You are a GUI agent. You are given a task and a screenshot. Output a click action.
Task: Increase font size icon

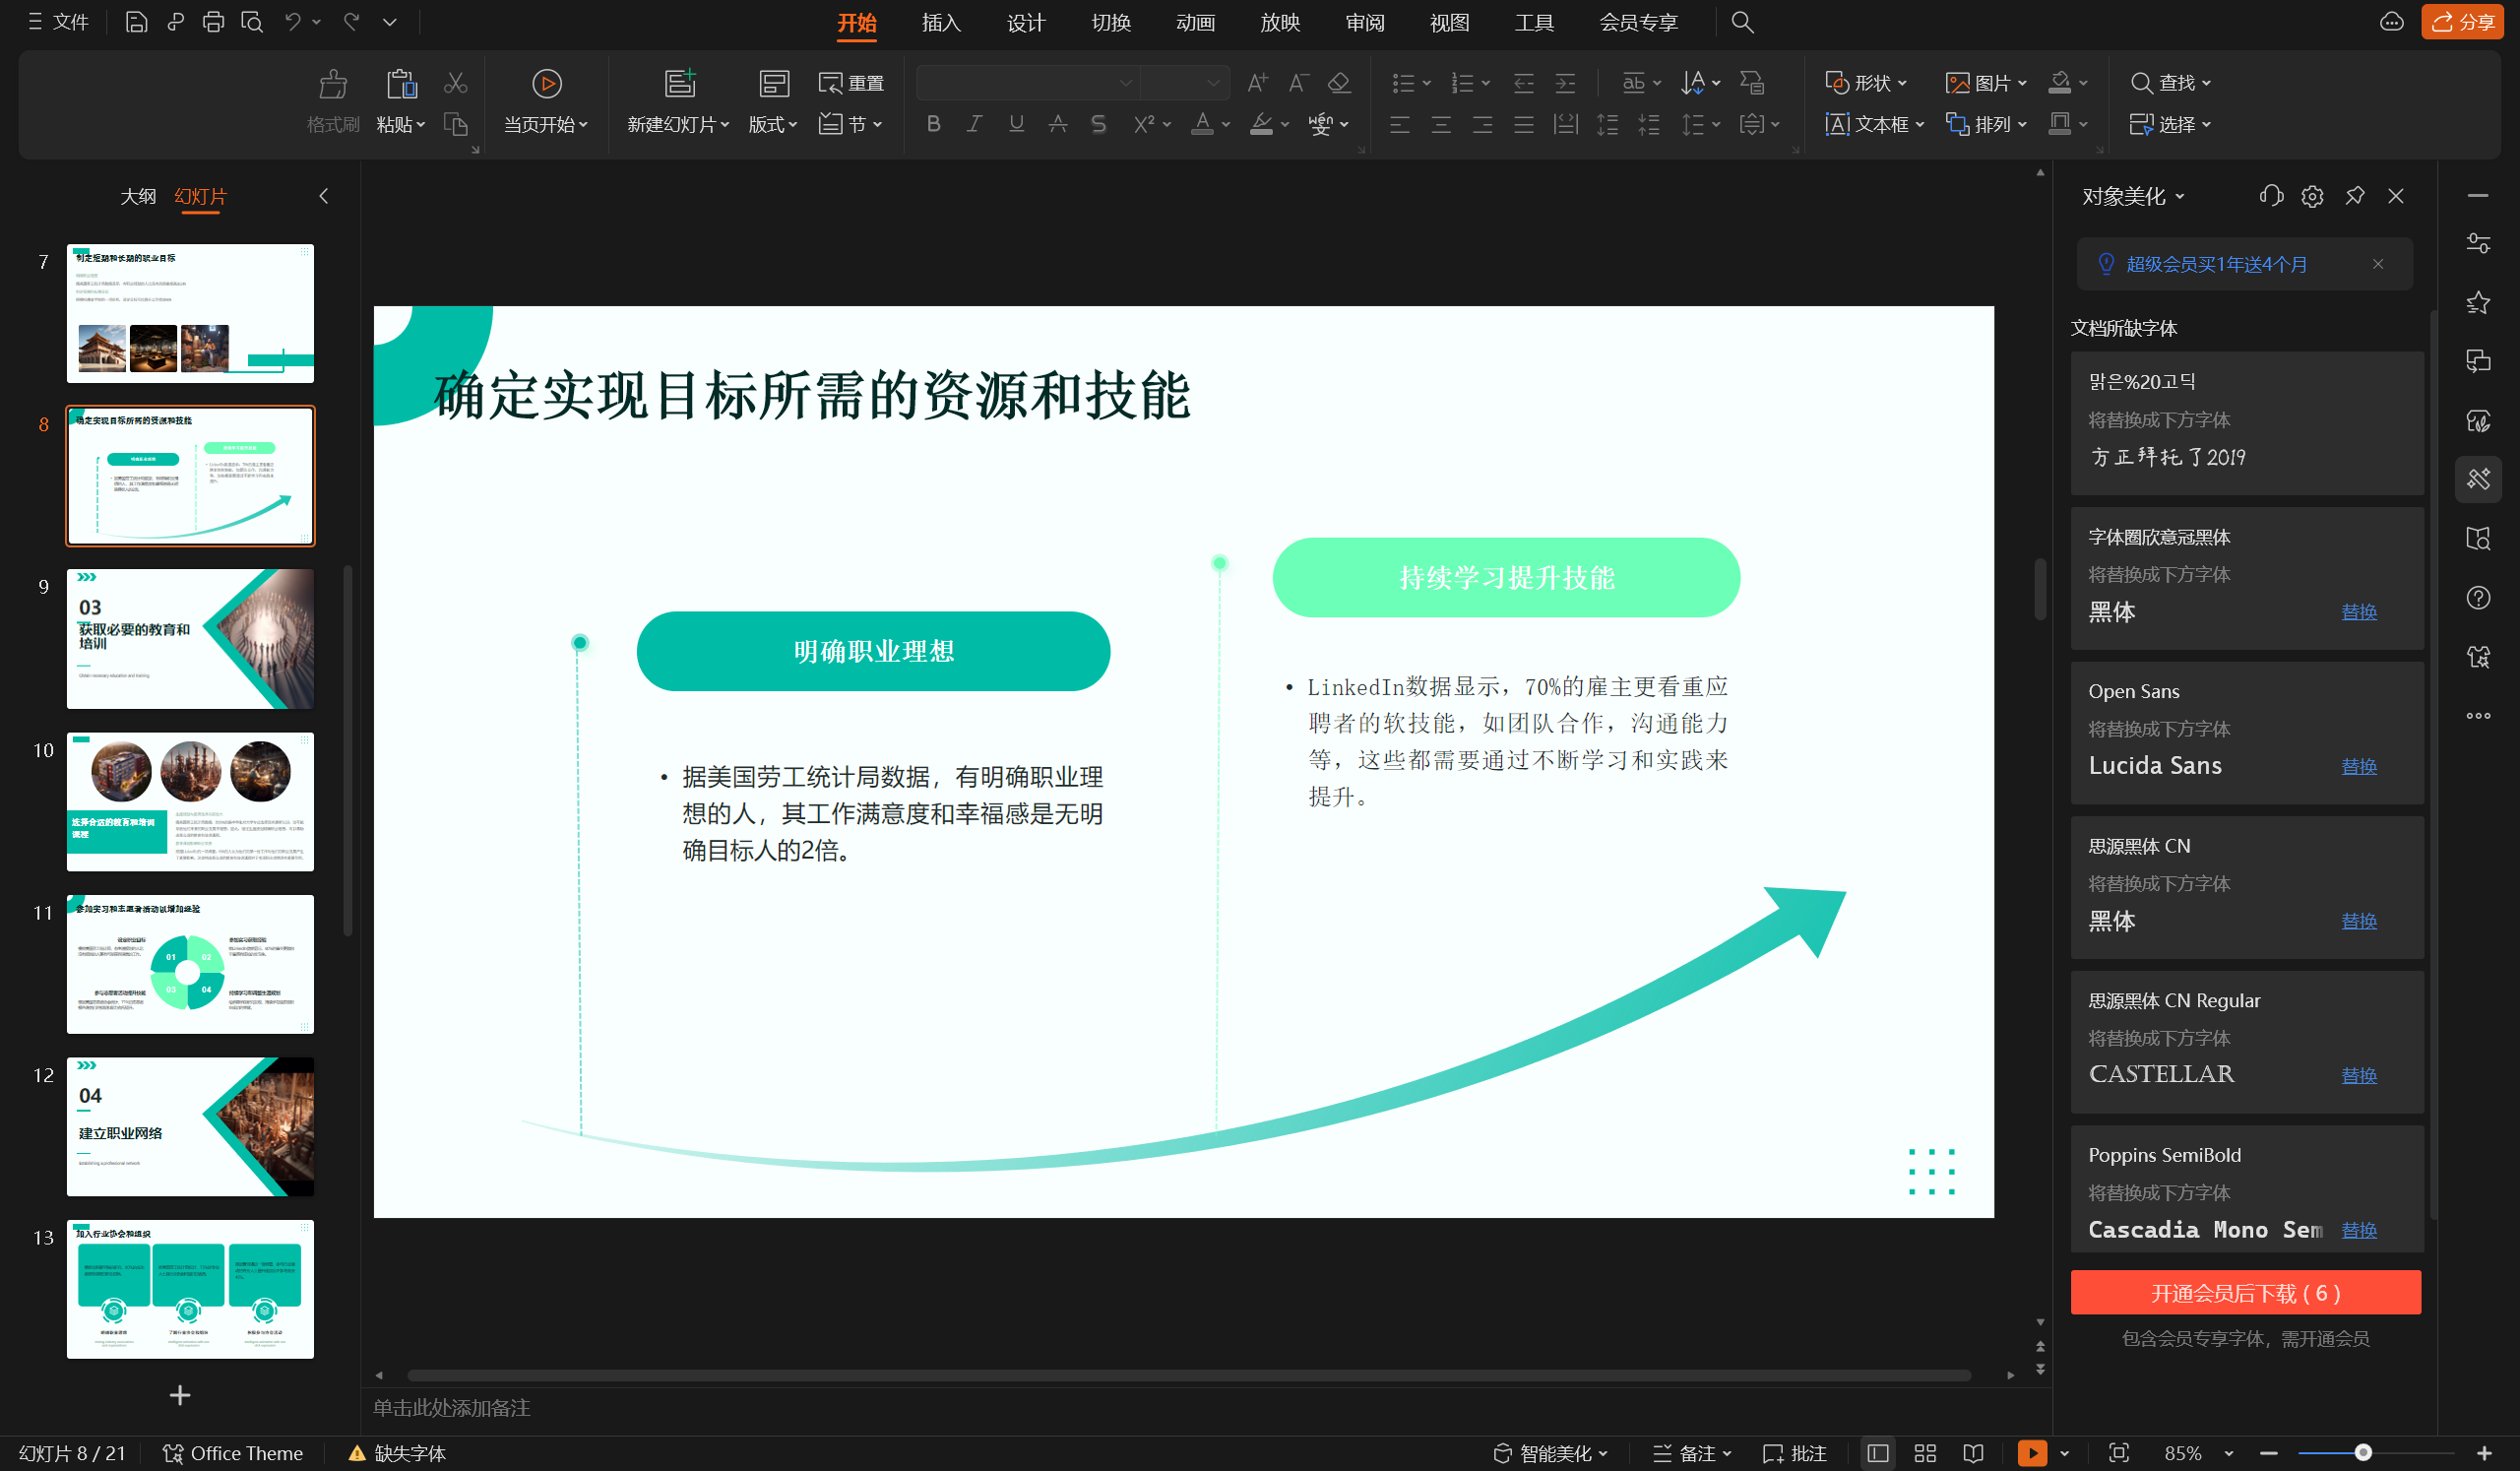(1258, 83)
